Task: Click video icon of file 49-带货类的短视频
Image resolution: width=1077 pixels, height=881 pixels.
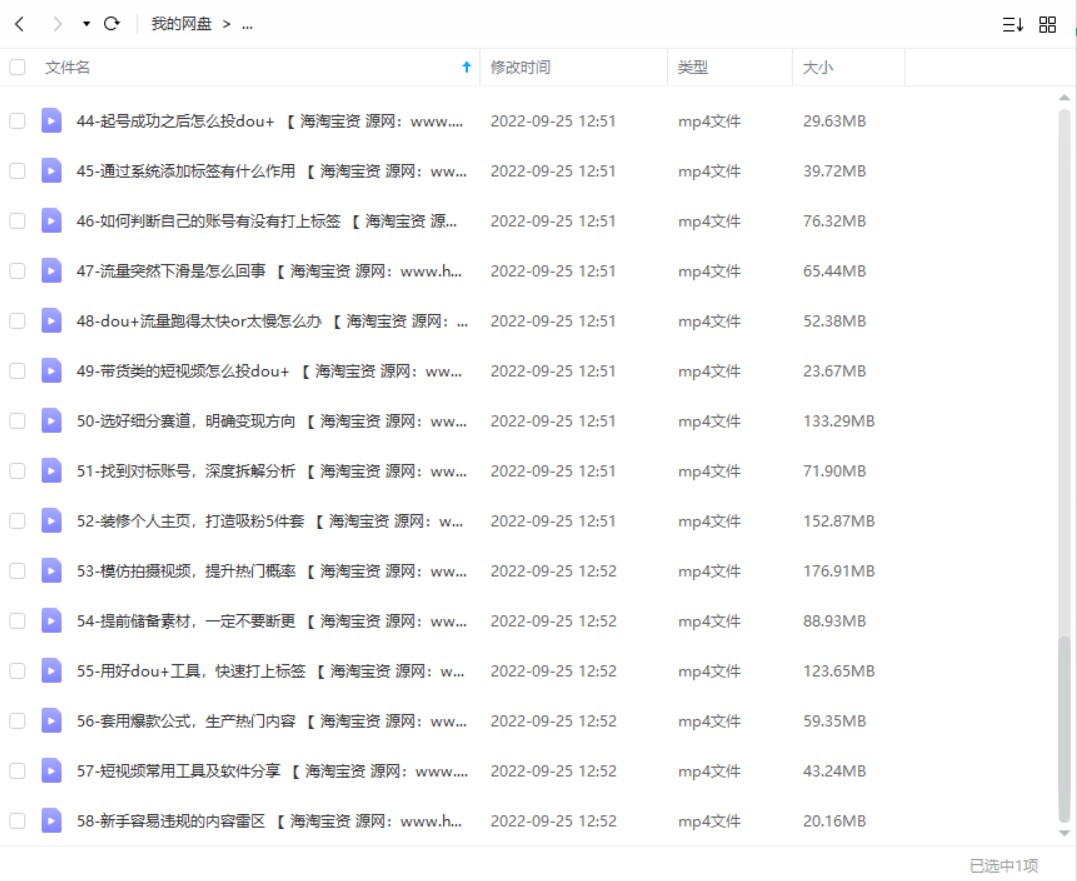Action: pyautogui.click(x=52, y=371)
